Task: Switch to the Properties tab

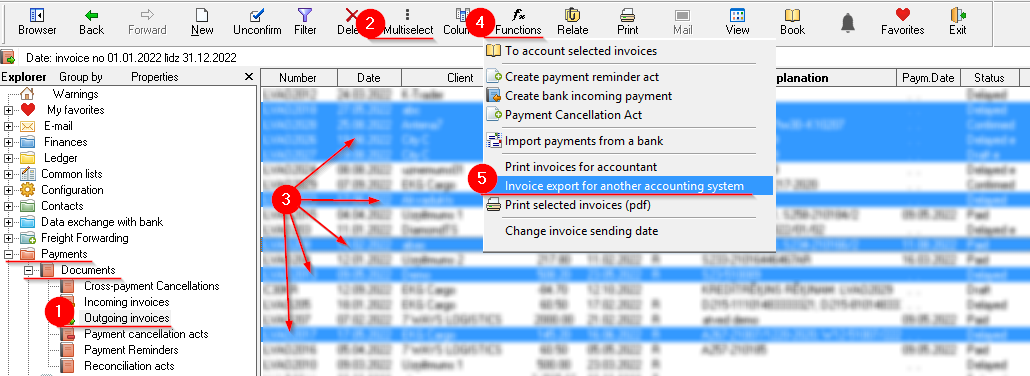Action: coord(154,77)
